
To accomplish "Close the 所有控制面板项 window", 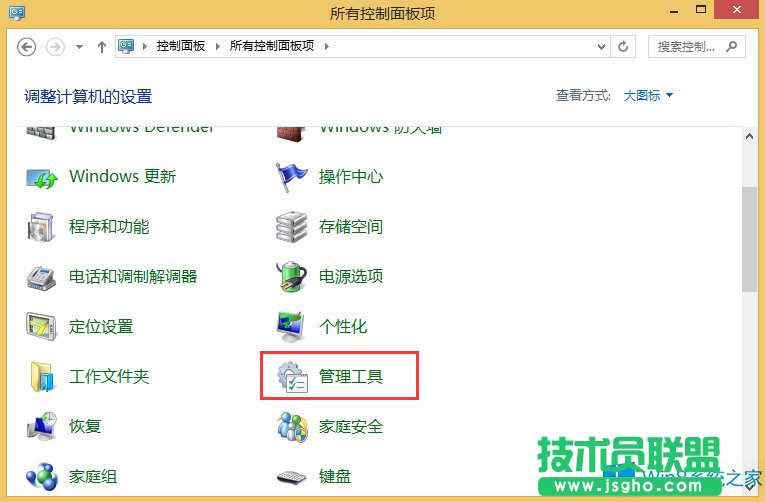I will pyautogui.click(x=737, y=9).
